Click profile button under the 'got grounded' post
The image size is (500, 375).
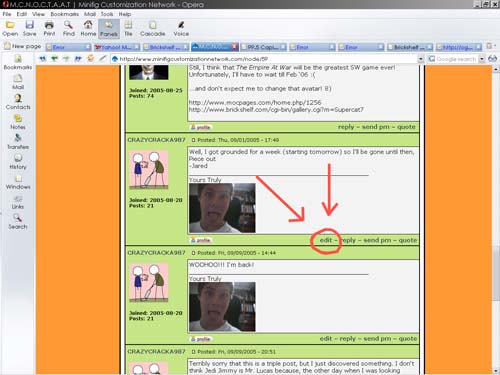pyautogui.click(x=201, y=240)
